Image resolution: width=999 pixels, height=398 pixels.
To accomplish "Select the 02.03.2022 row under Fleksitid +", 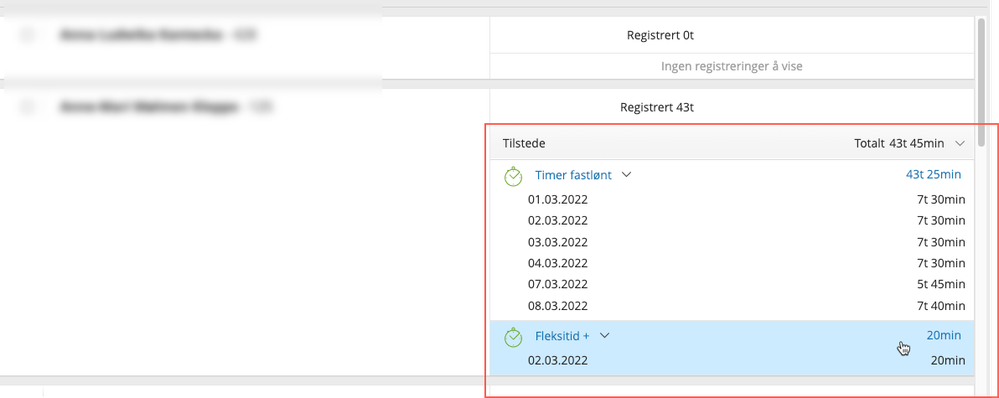I will (x=732, y=360).
